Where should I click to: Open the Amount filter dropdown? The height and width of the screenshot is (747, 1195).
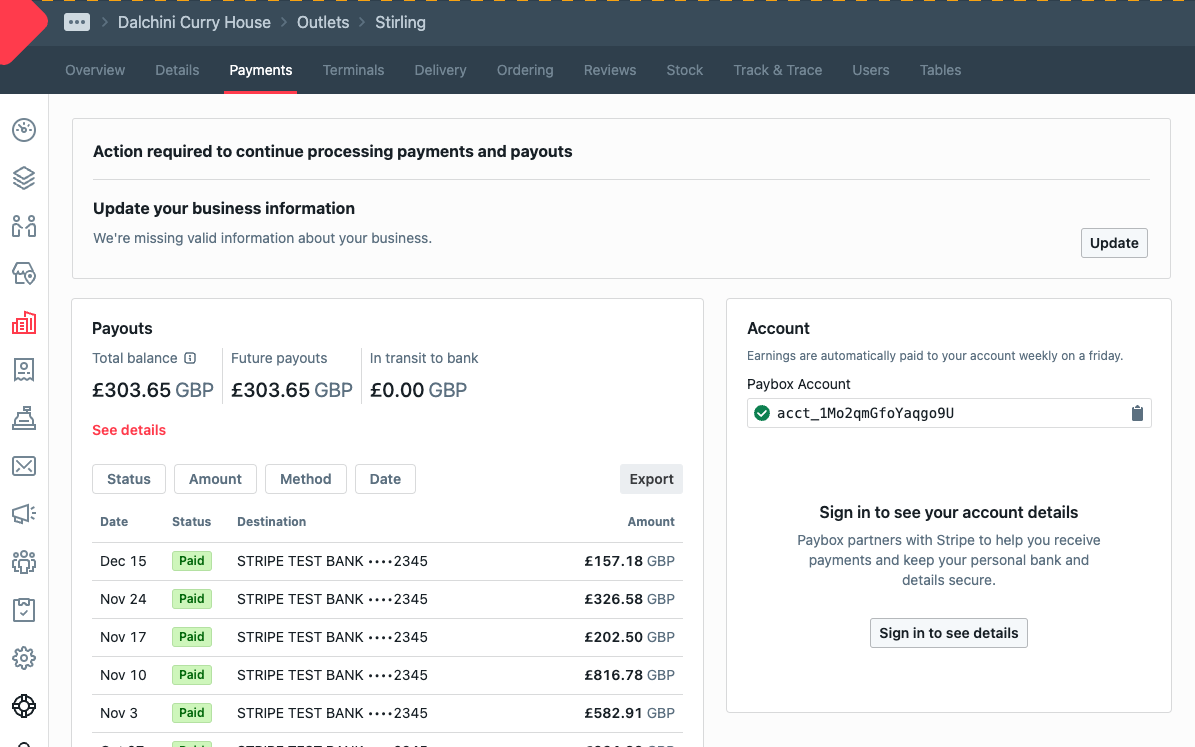(215, 479)
